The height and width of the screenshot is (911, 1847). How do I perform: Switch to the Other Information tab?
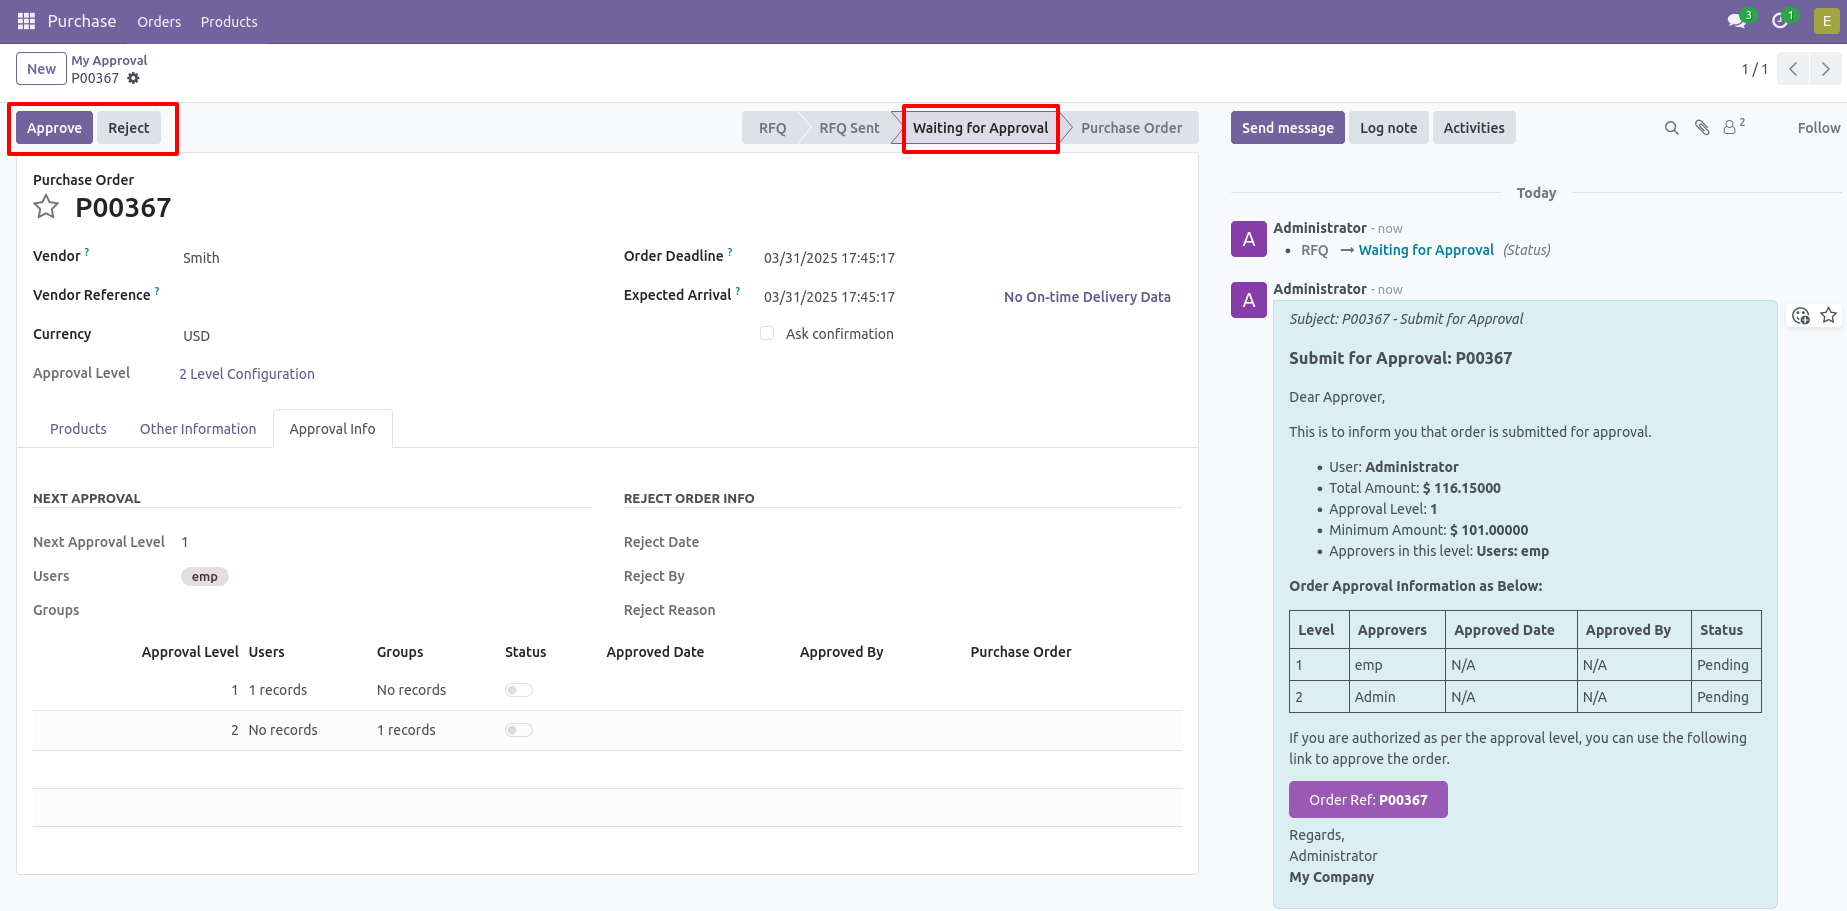point(198,429)
